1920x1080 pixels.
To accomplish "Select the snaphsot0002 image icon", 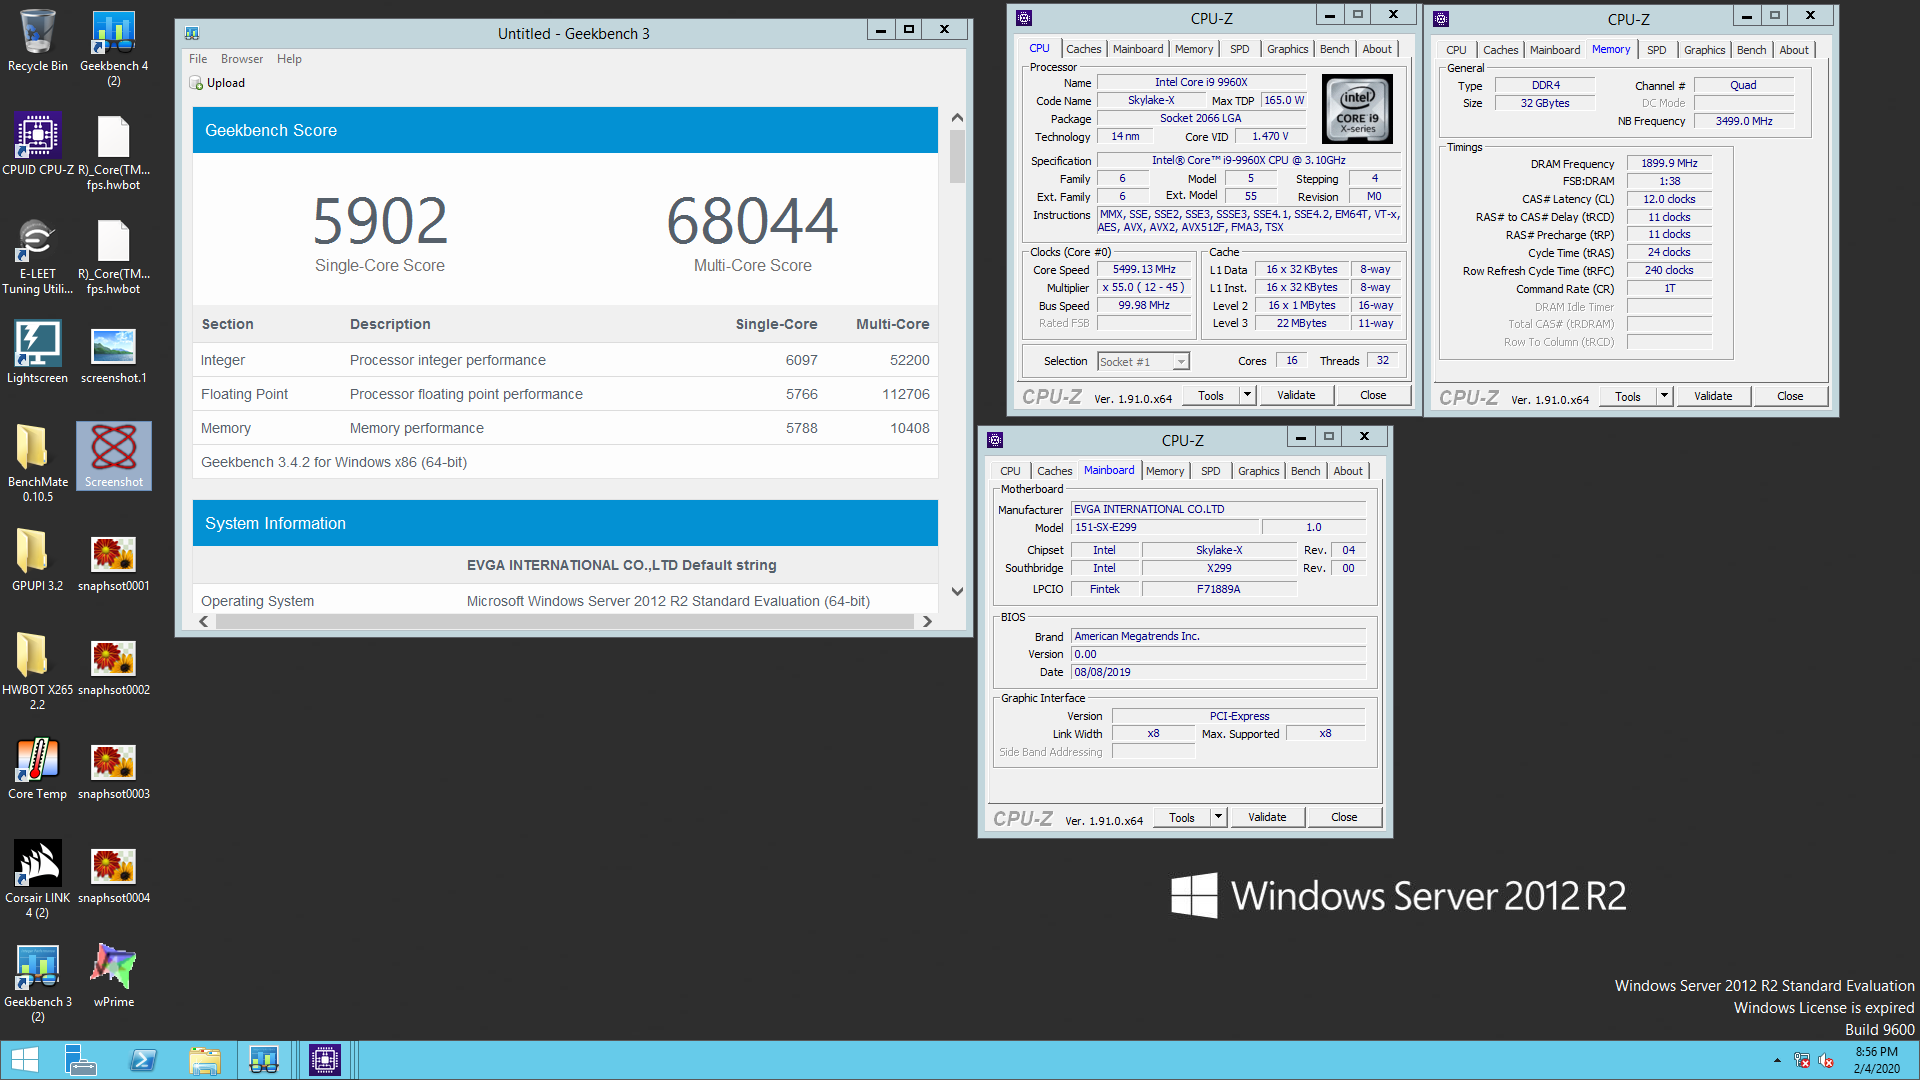I will click(114, 665).
